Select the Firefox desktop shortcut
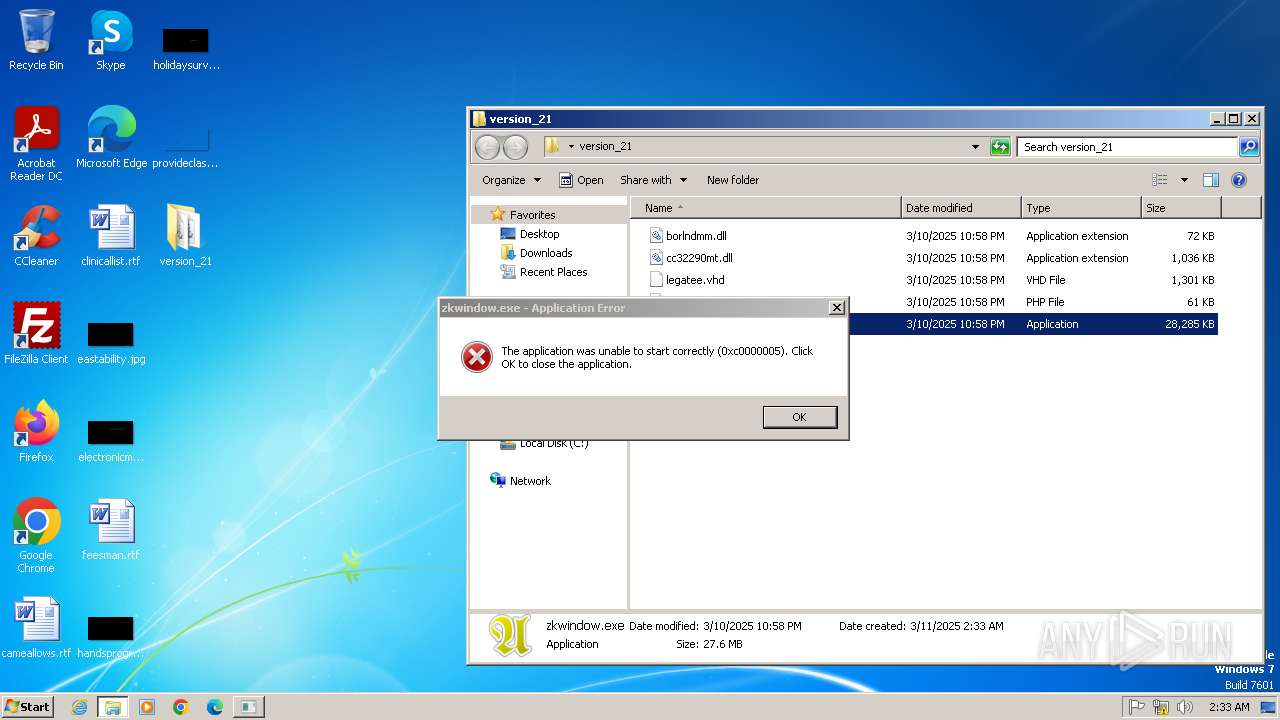The image size is (1280, 720). pos(36,432)
